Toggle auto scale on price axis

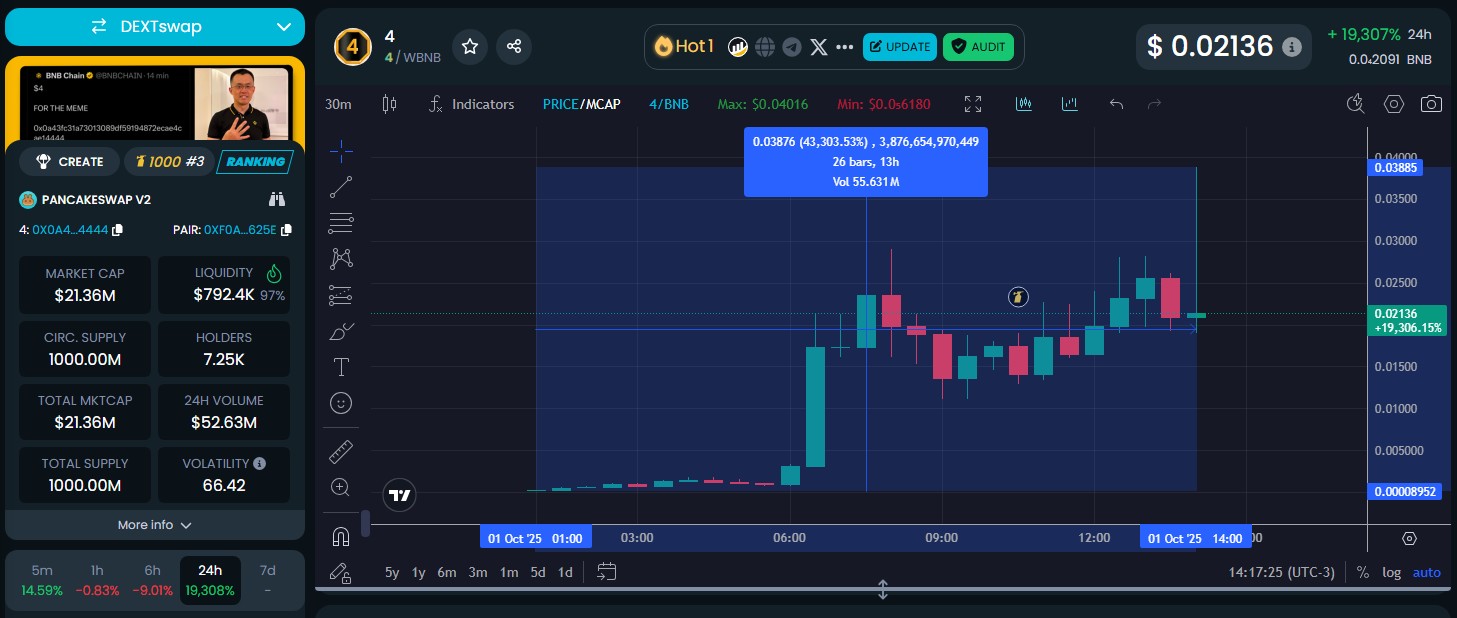point(1426,572)
